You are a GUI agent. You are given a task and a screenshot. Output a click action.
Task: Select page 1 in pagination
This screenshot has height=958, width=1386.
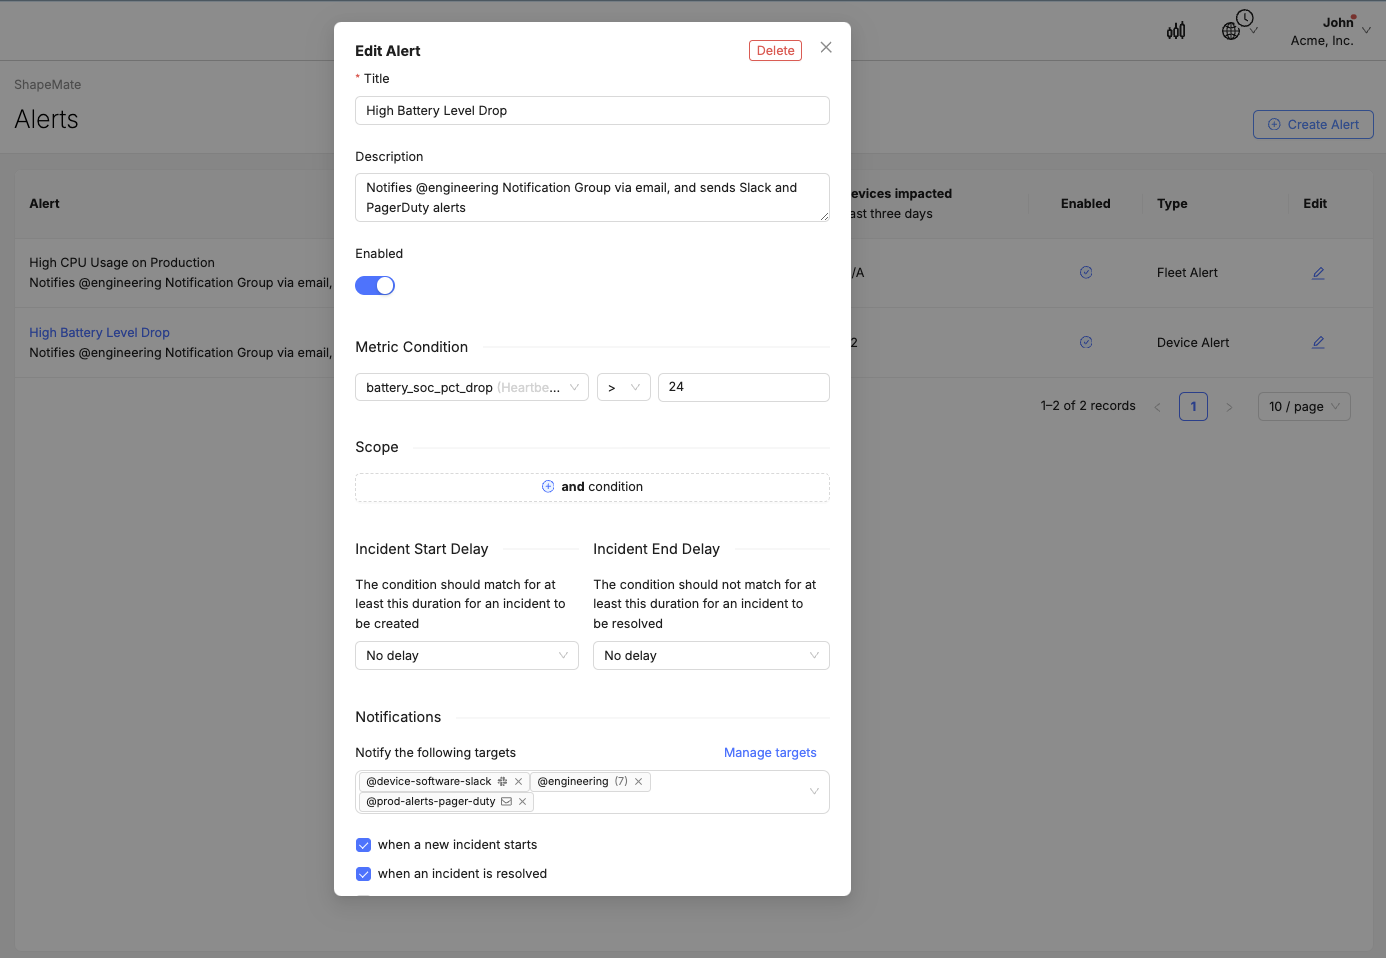(x=1193, y=407)
